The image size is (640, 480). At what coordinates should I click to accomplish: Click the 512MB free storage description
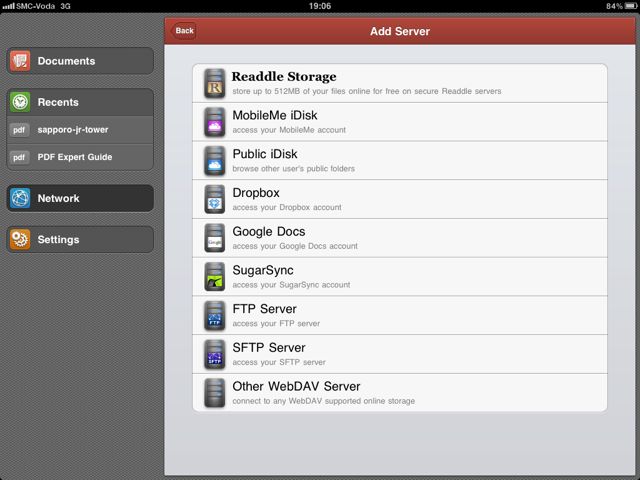click(367, 91)
